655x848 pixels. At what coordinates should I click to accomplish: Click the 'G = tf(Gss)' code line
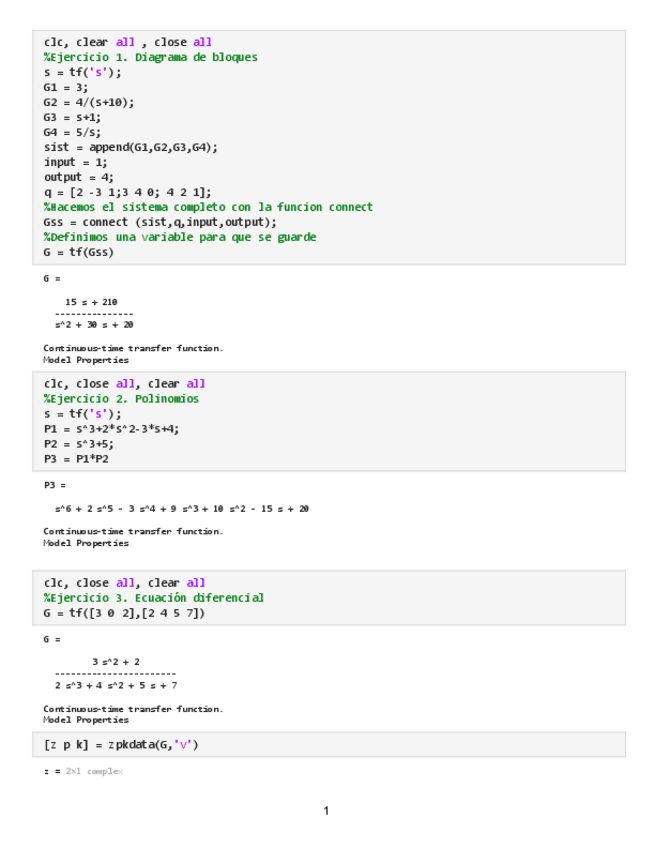point(79,252)
